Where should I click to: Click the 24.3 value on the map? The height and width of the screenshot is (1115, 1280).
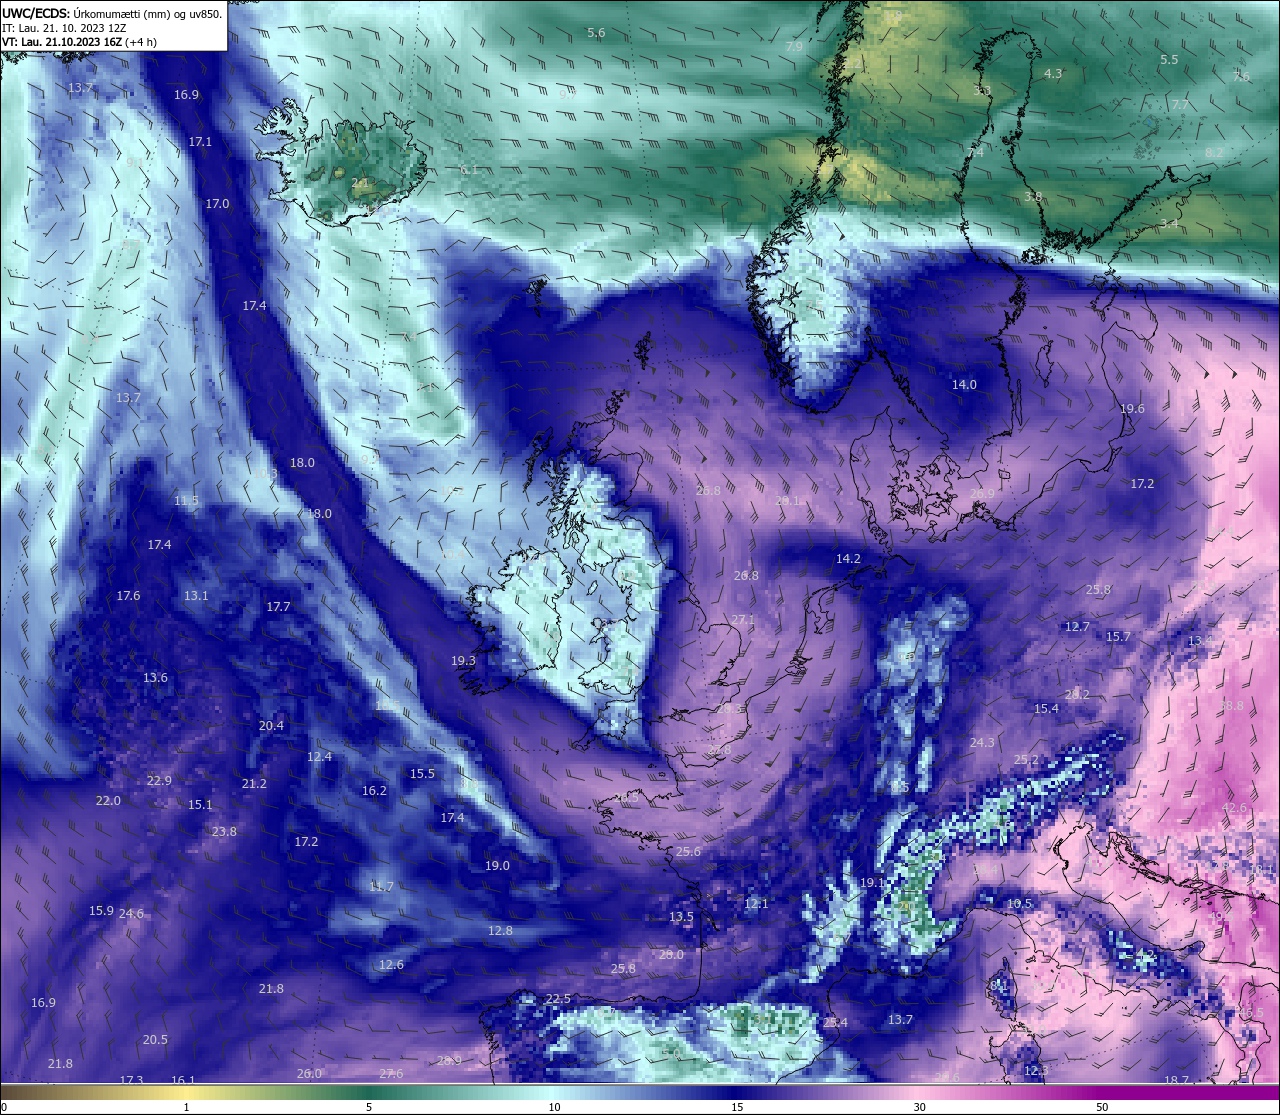pos(982,742)
